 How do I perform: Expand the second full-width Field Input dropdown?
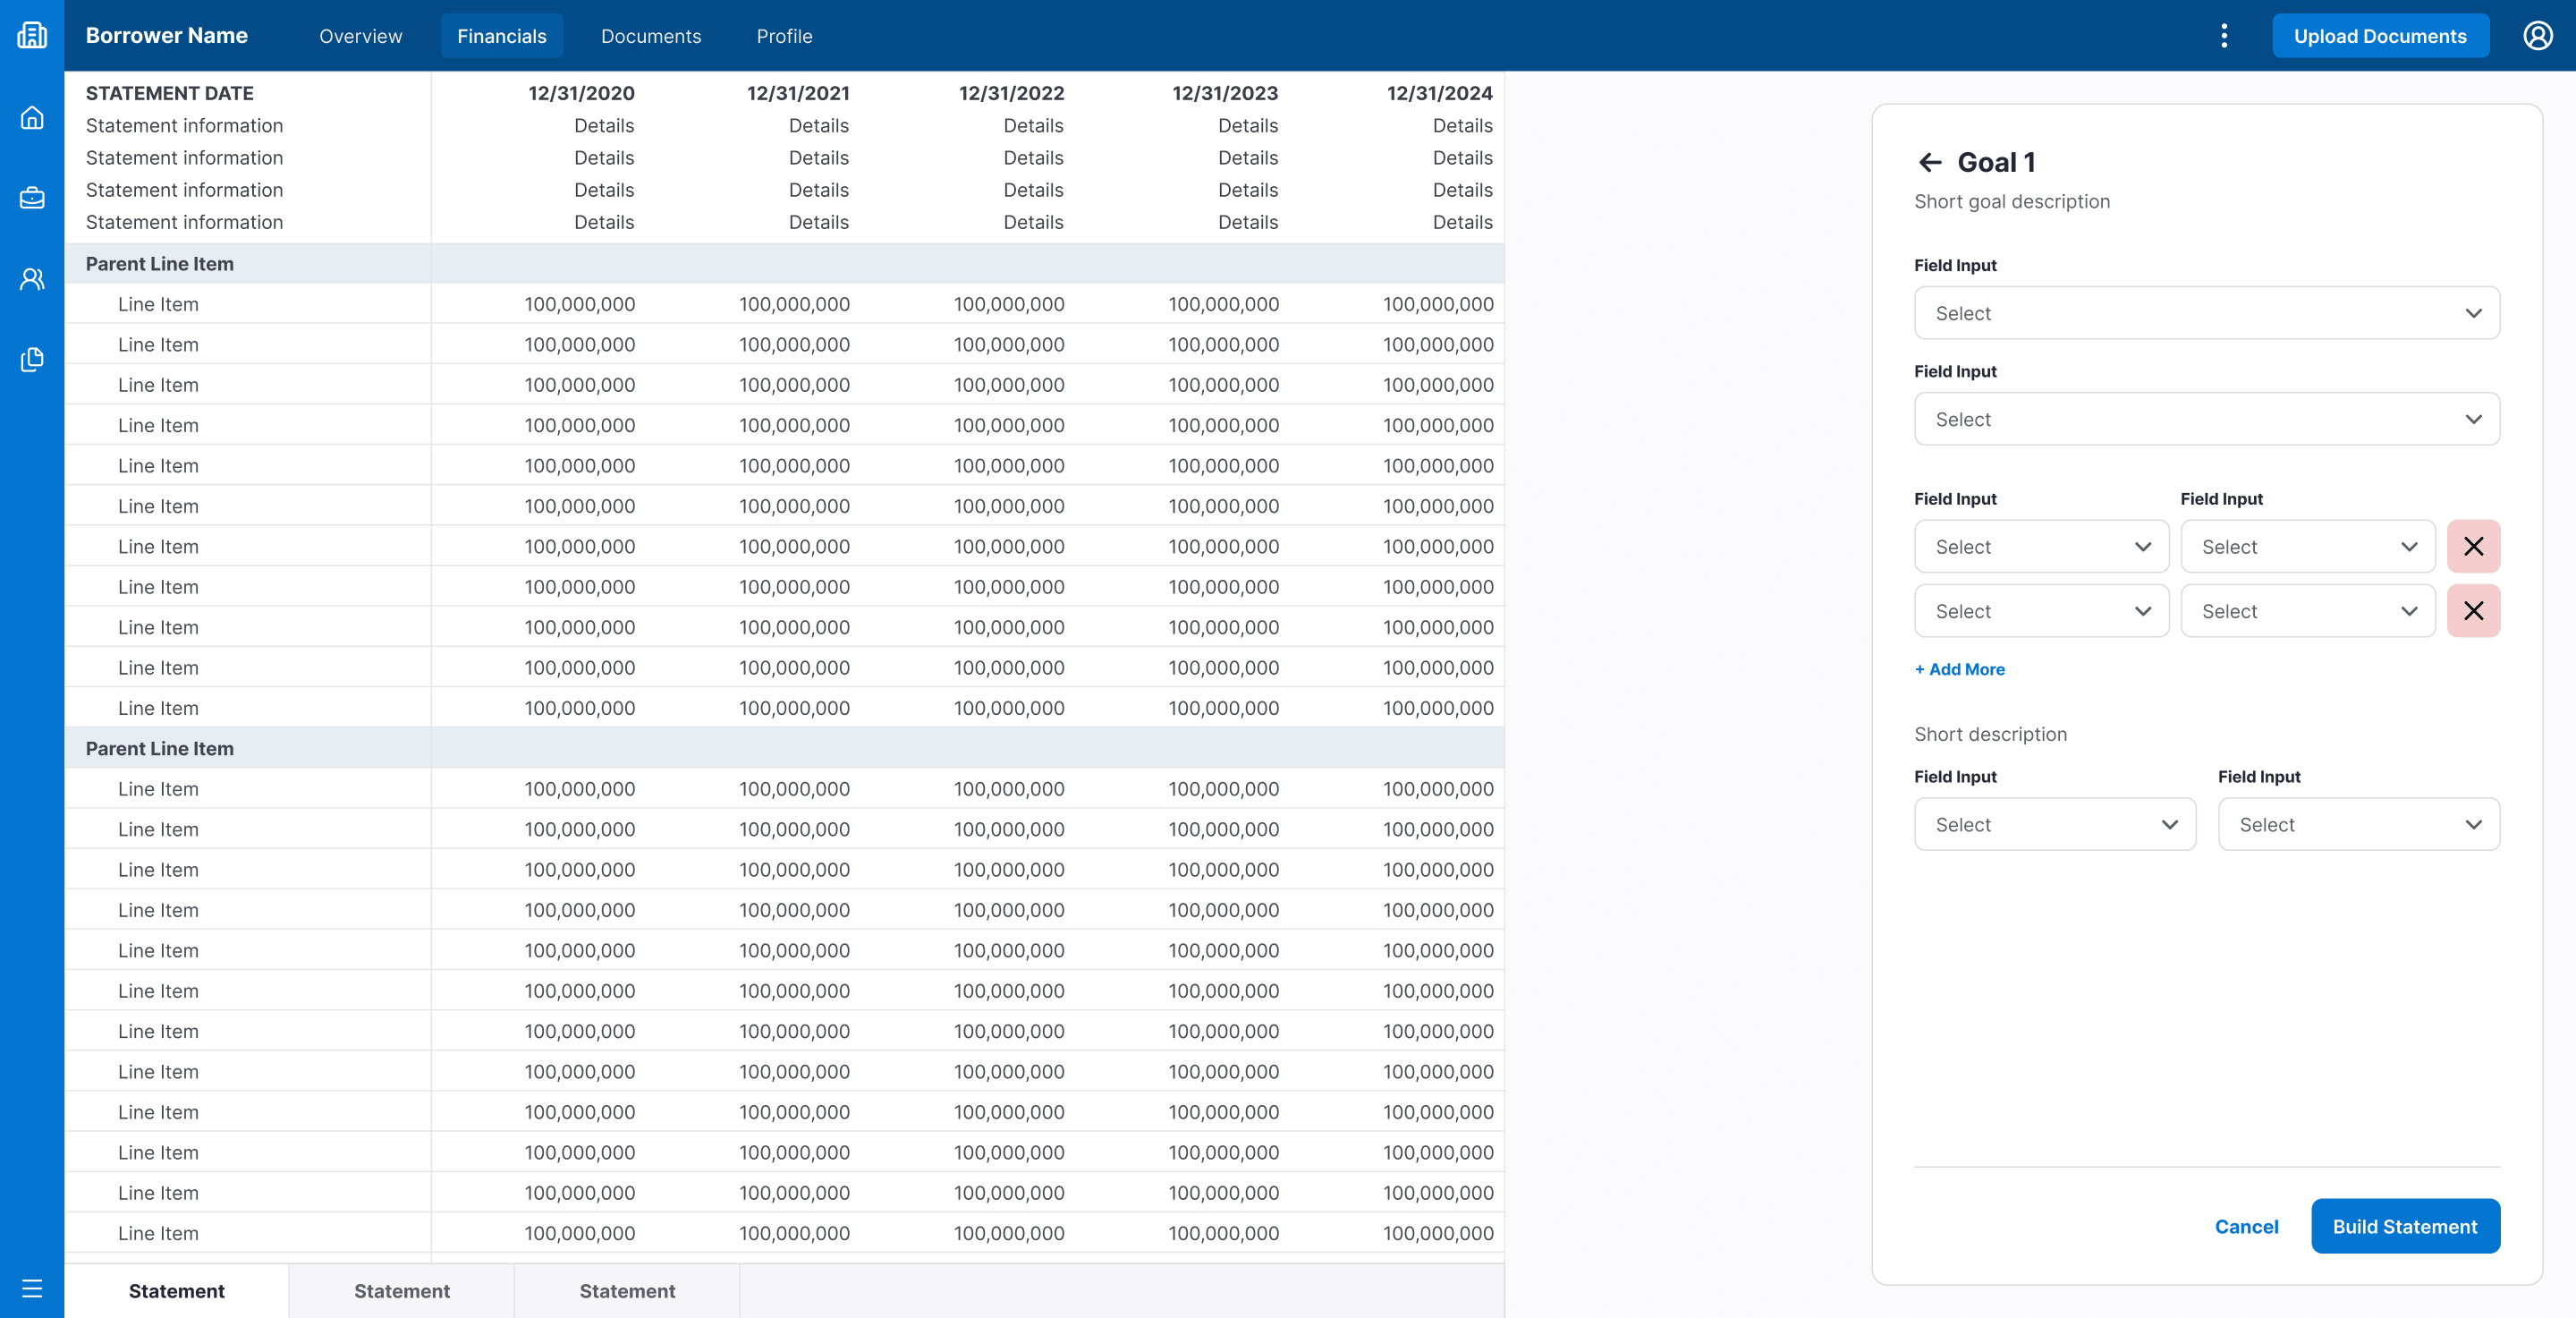point(2206,419)
